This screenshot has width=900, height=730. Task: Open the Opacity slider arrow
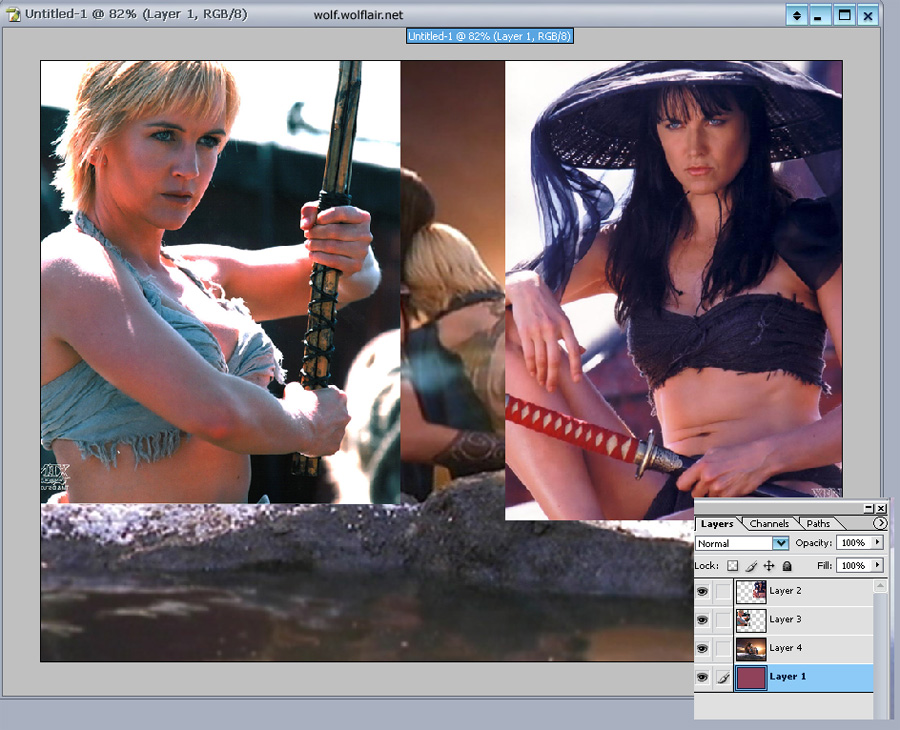pos(877,542)
